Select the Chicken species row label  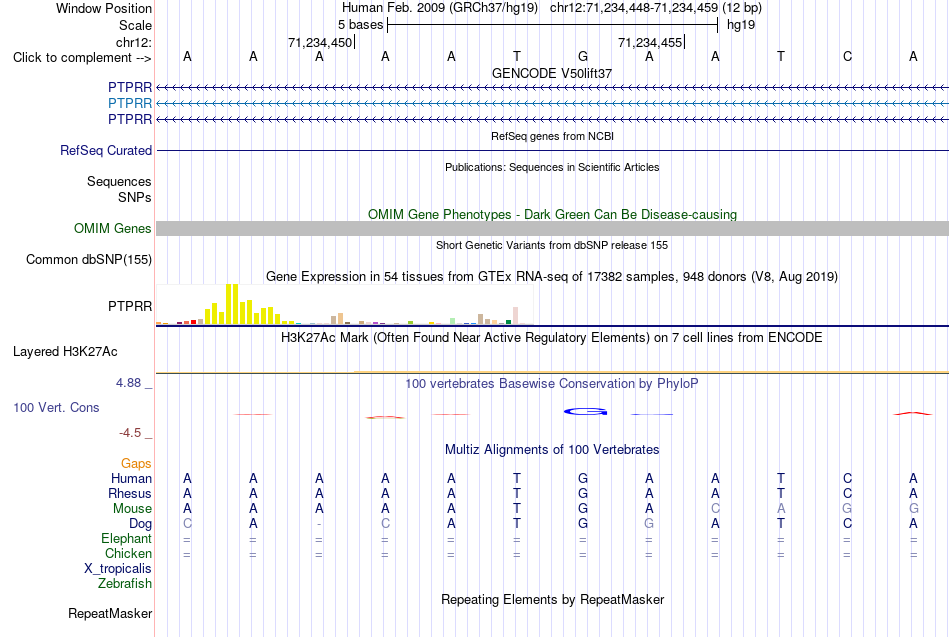click(128, 553)
